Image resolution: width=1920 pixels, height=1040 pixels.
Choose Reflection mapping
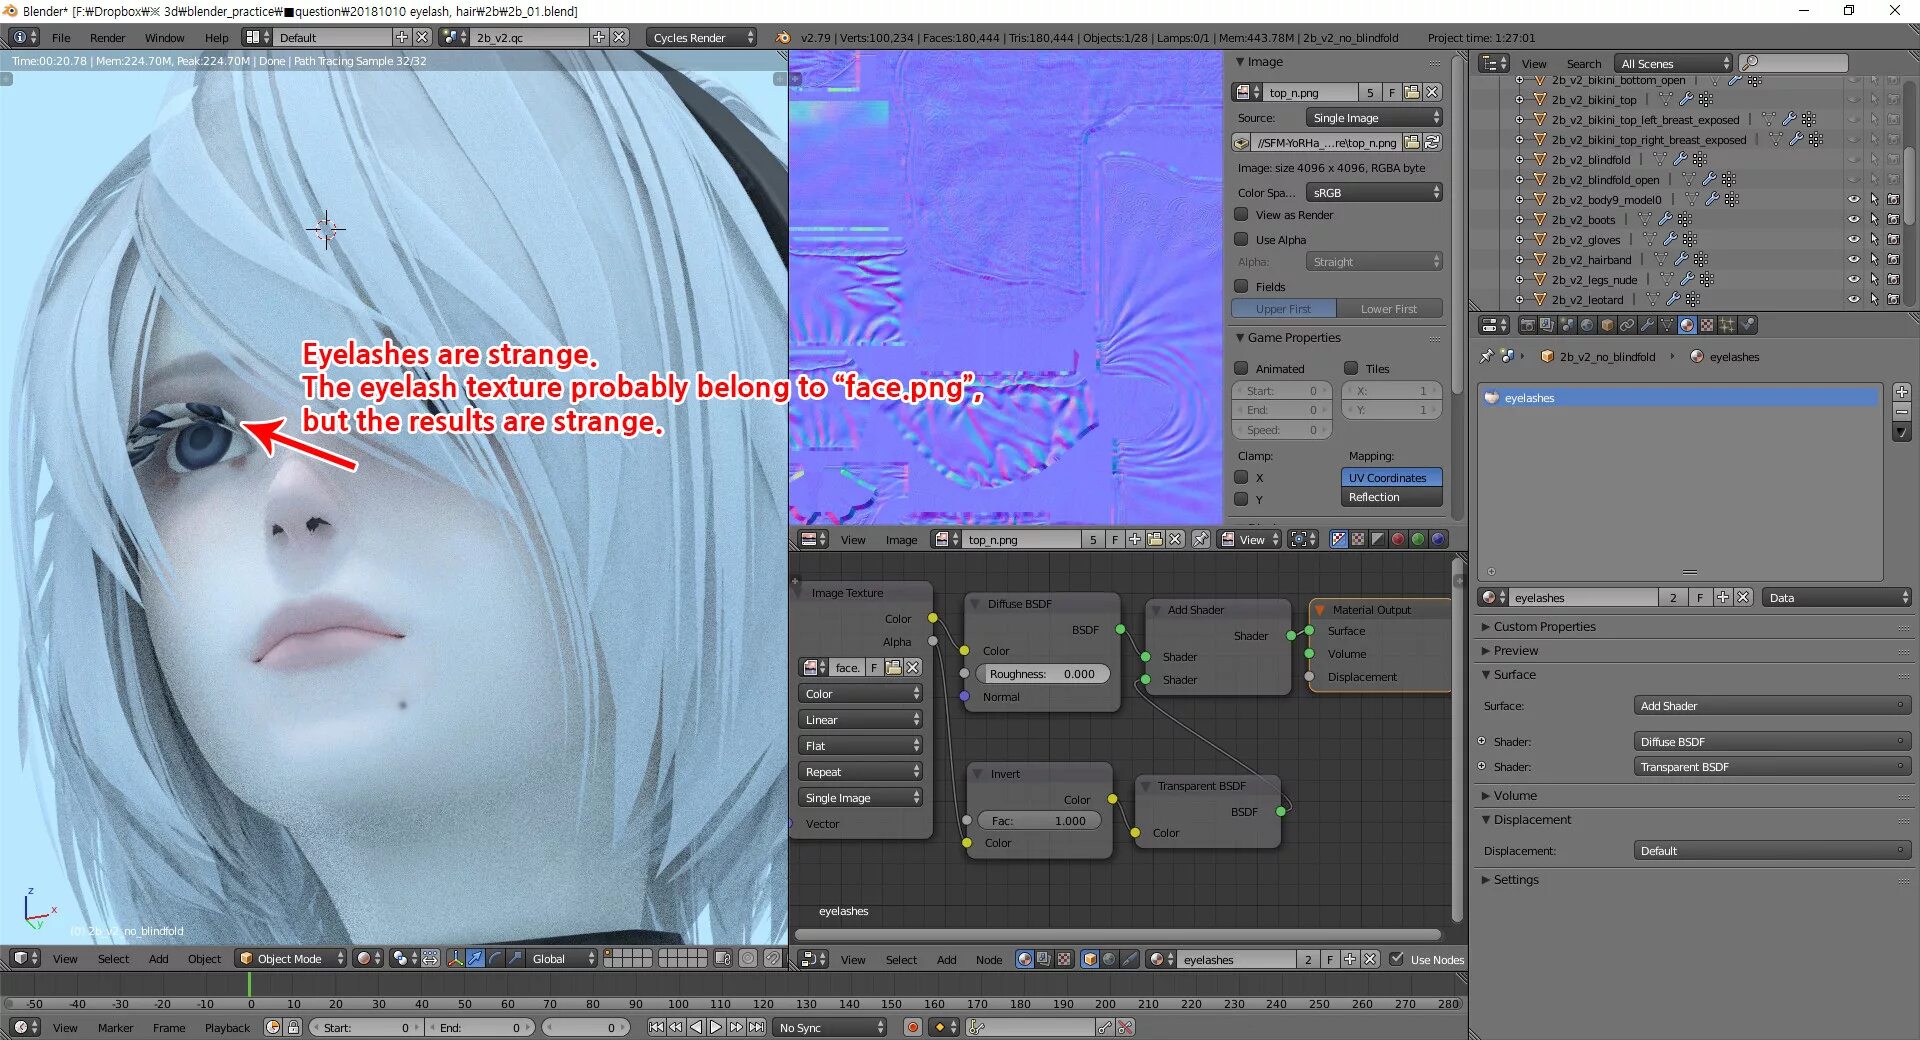pyautogui.click(x=1391, y=497)
